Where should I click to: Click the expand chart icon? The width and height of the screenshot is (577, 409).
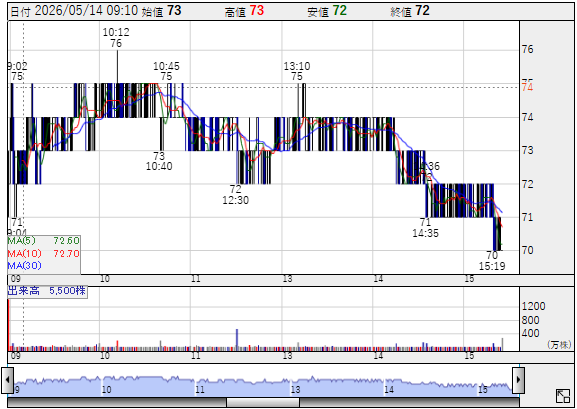[x=562, y=396]
